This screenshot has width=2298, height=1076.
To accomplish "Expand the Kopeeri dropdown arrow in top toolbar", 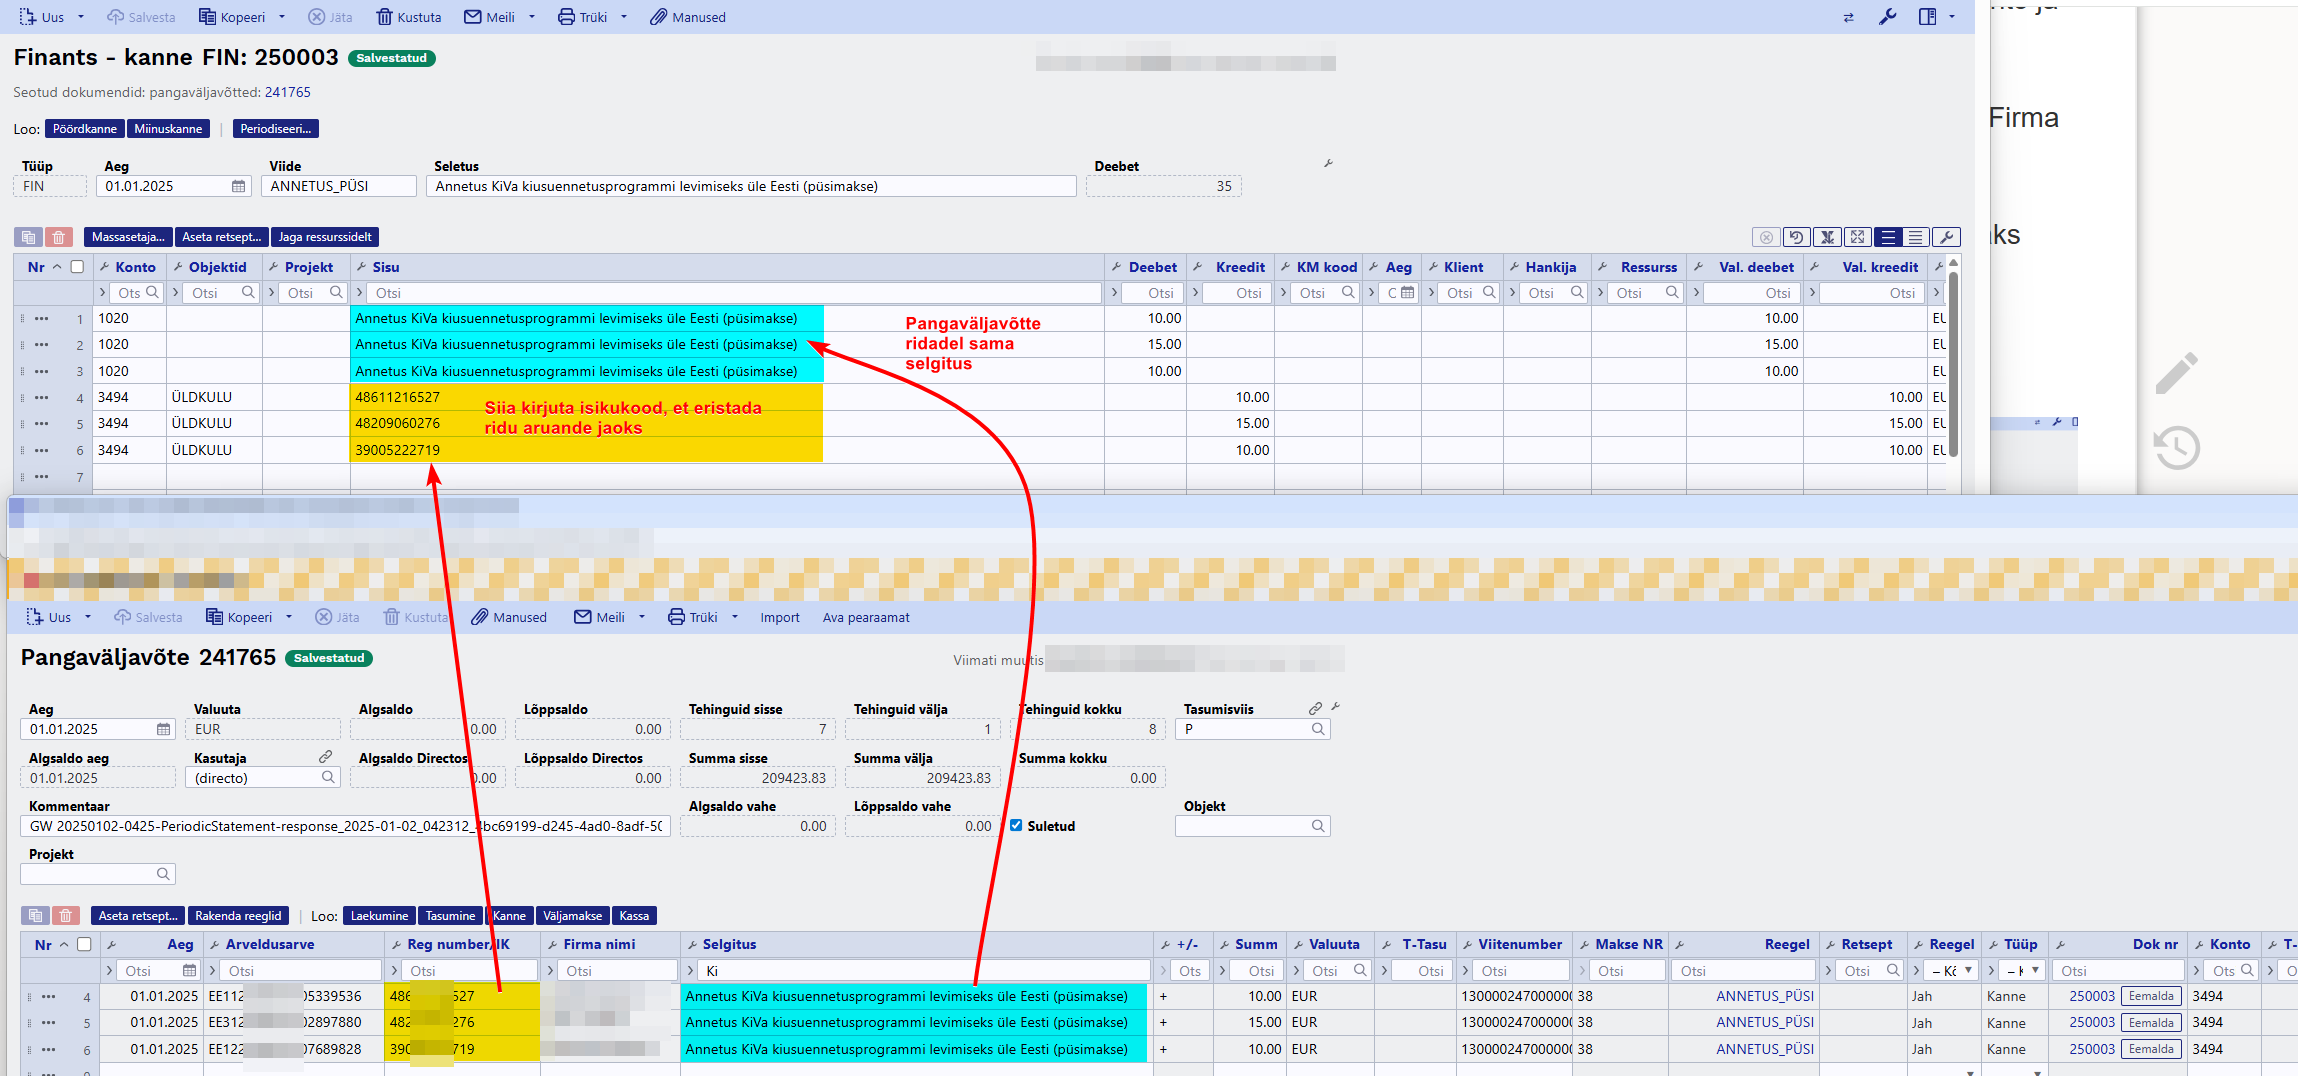I will pyautogui.click(x=282, y=17).
